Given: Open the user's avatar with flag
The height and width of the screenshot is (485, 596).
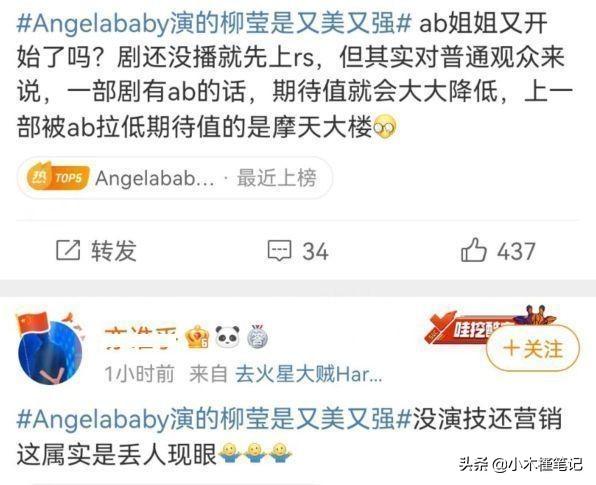Looking at the screenshot, I should coord(50,348).
